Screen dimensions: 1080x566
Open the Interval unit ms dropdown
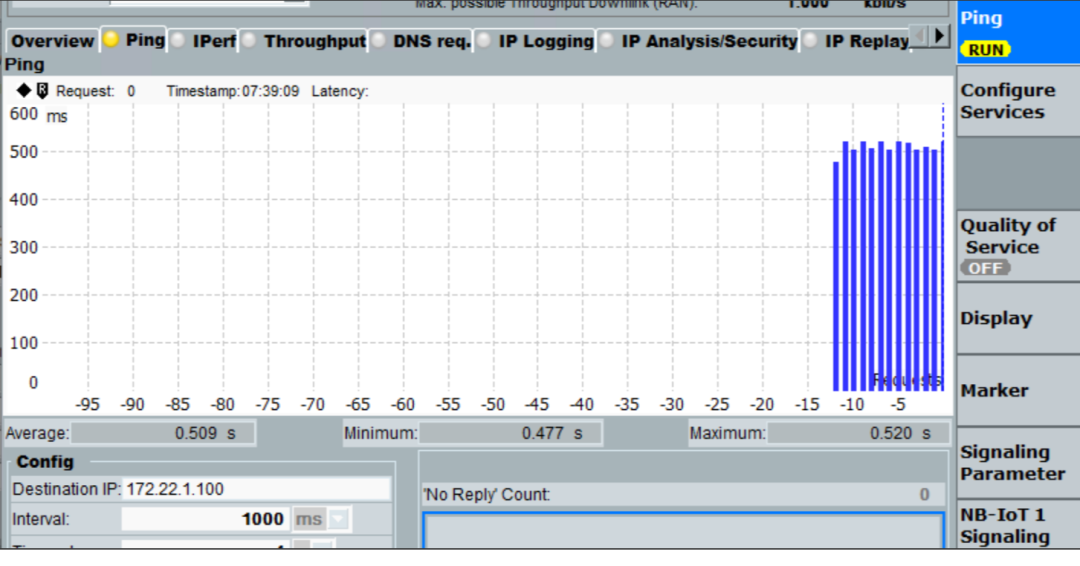click(x=339, y=519)
